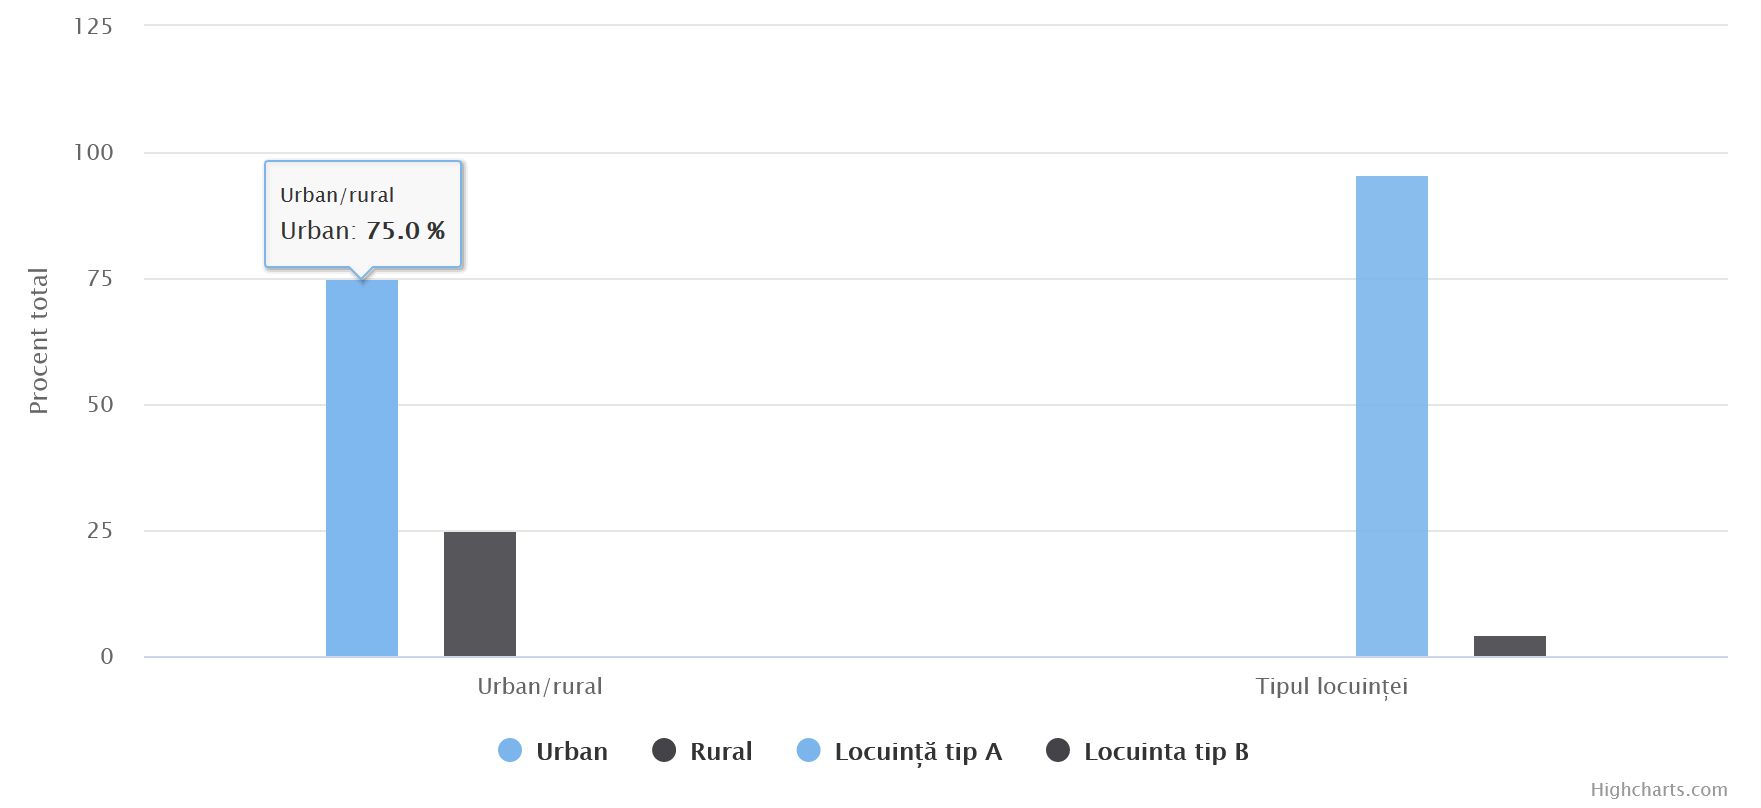
Task: Toggle Locuință tip A legend text
Action: (x=917, y=752)
